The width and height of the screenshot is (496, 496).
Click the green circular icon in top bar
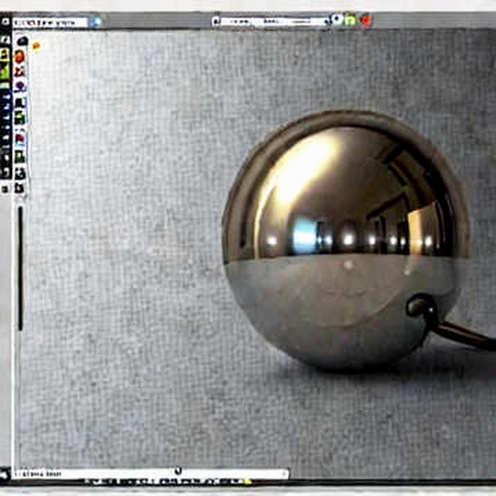point(350,20)
